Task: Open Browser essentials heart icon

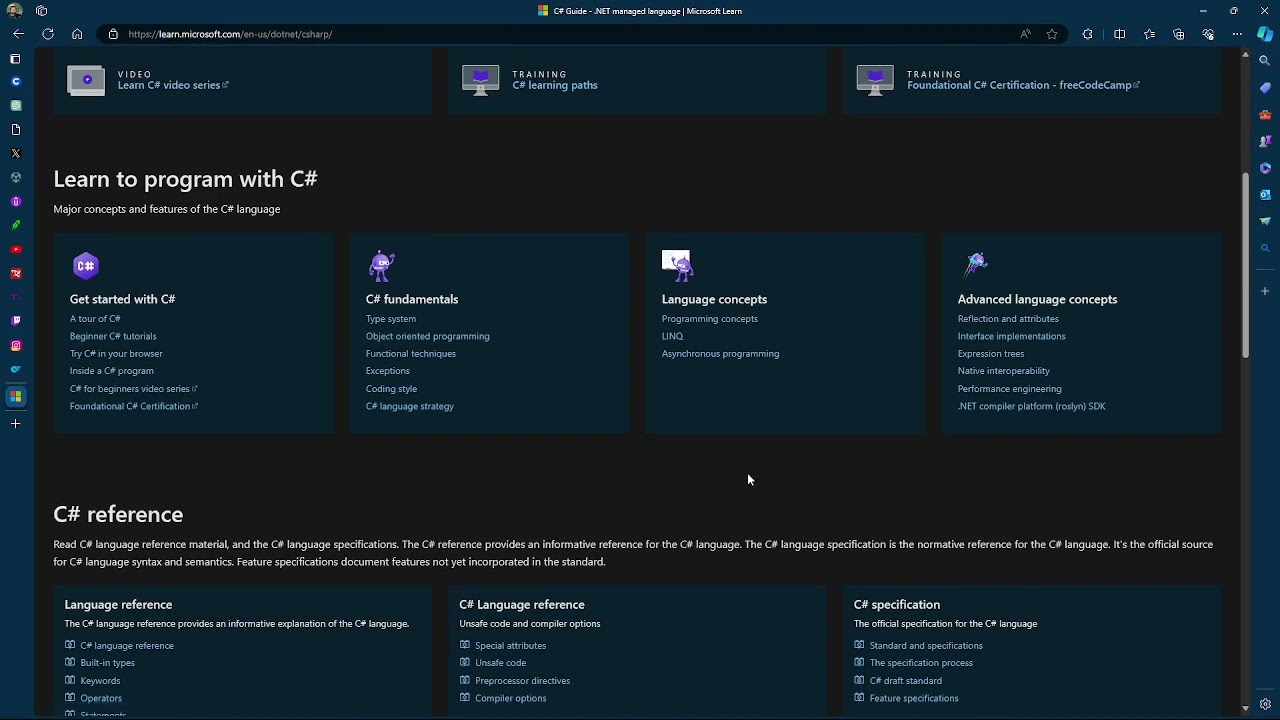Action: click(x=1208, y=34)
